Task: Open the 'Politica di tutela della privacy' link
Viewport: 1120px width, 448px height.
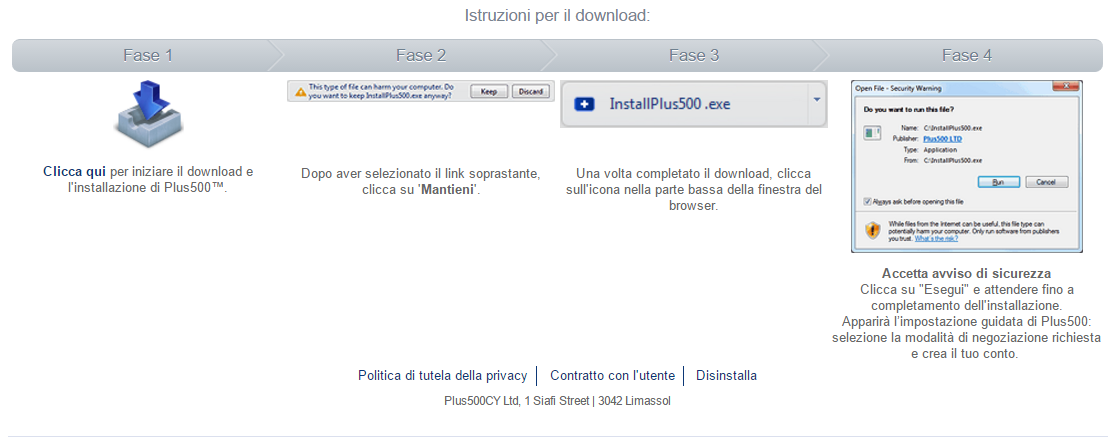Action: coord(442,376)
